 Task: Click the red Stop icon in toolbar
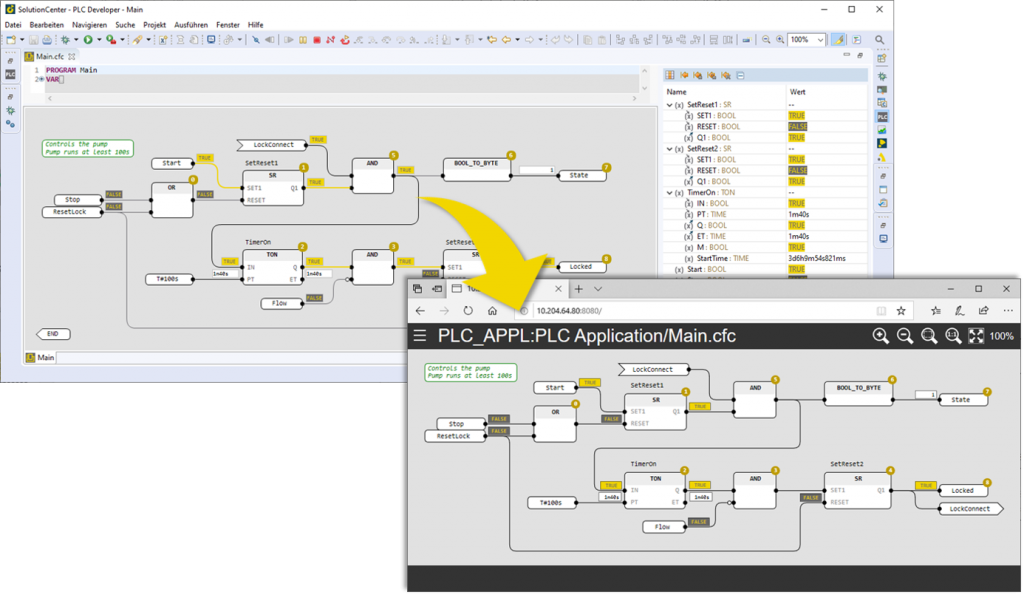[317, 40]
